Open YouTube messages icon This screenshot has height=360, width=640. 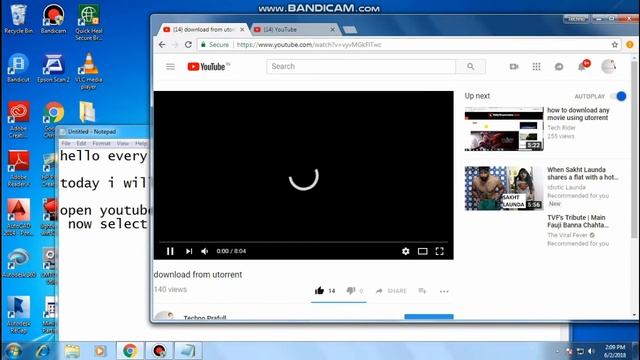(559, 67)
